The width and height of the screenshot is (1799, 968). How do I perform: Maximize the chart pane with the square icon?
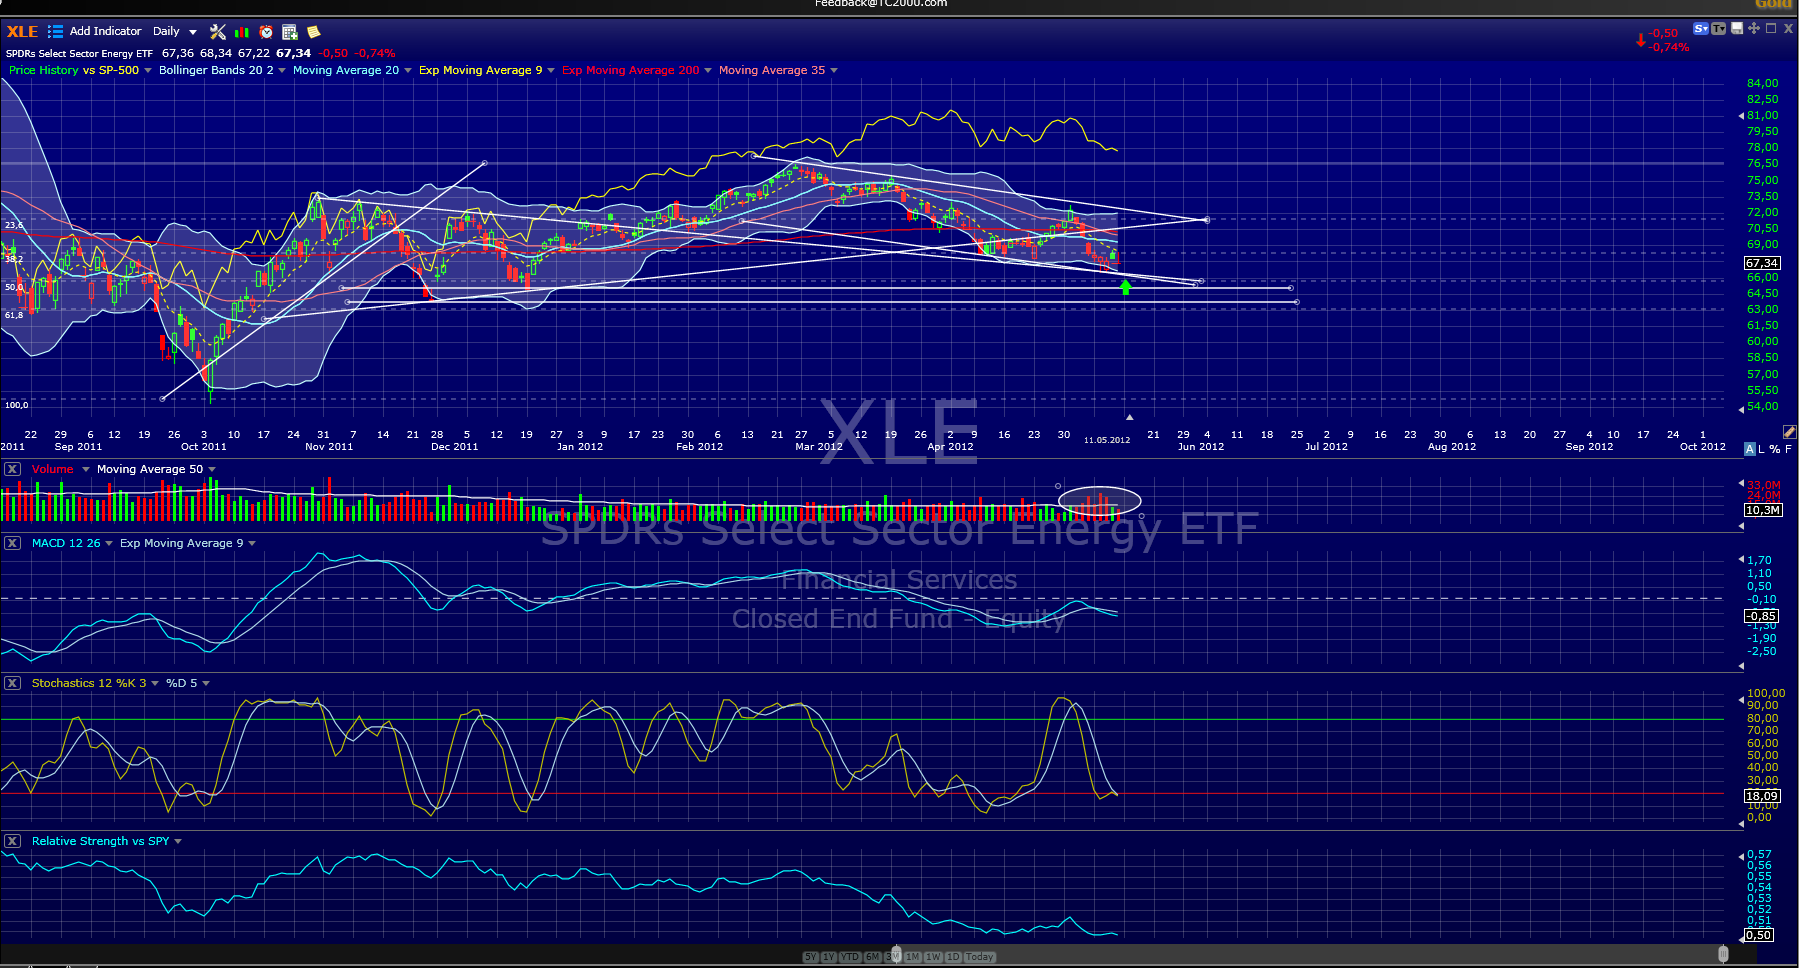click(x=1771, y=28)
